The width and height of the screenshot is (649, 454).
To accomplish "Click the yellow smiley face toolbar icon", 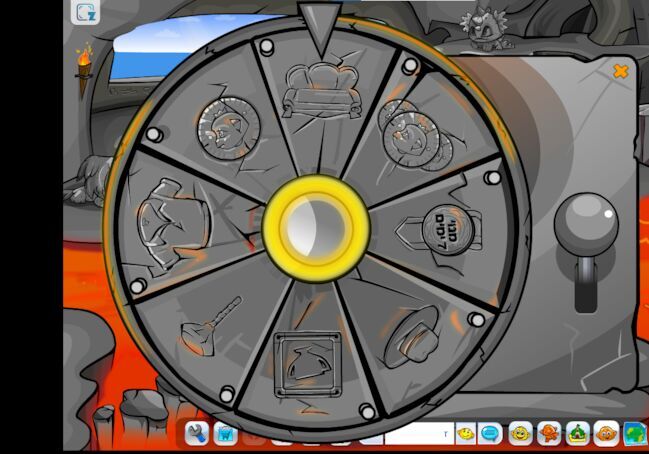I will (520, 433).
